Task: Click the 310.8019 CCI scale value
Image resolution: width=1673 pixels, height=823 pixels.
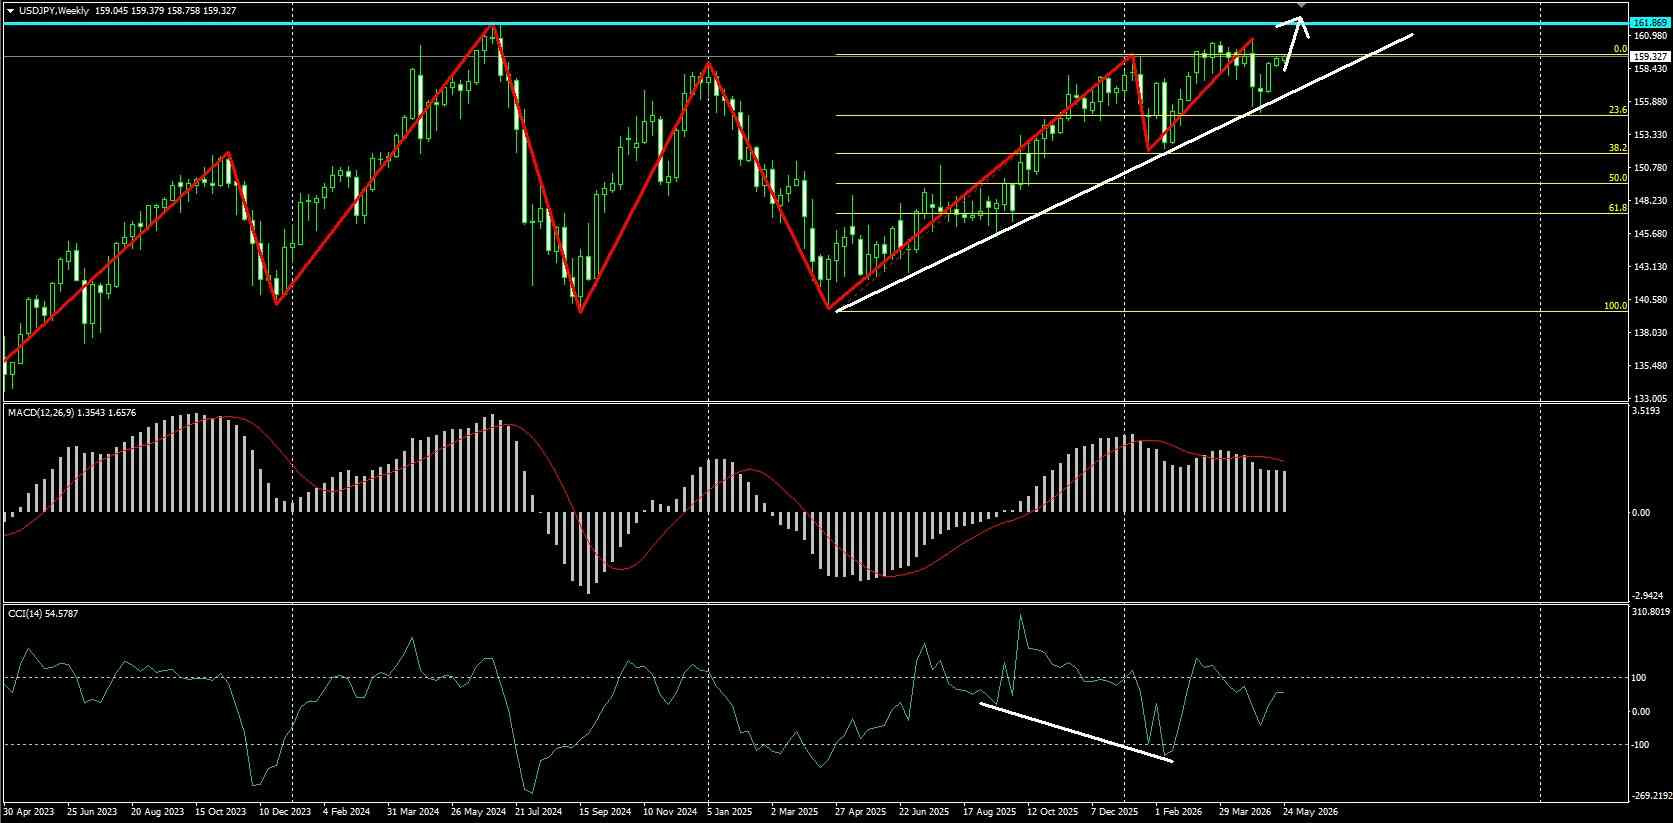Action: tap(1651, 612)
